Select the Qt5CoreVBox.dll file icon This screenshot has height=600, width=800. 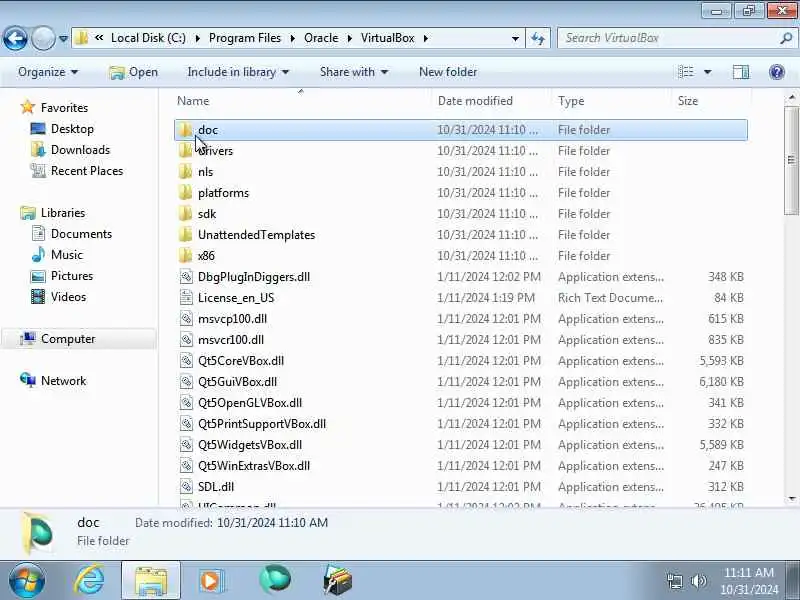[186, 360]
